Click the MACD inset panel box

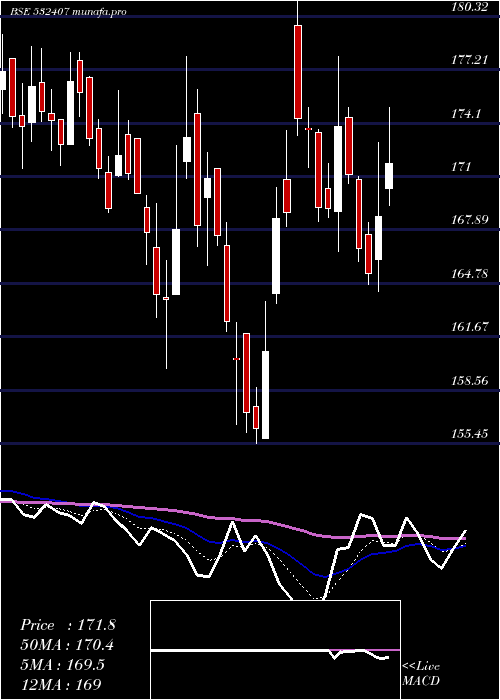(x=275, y=650)
